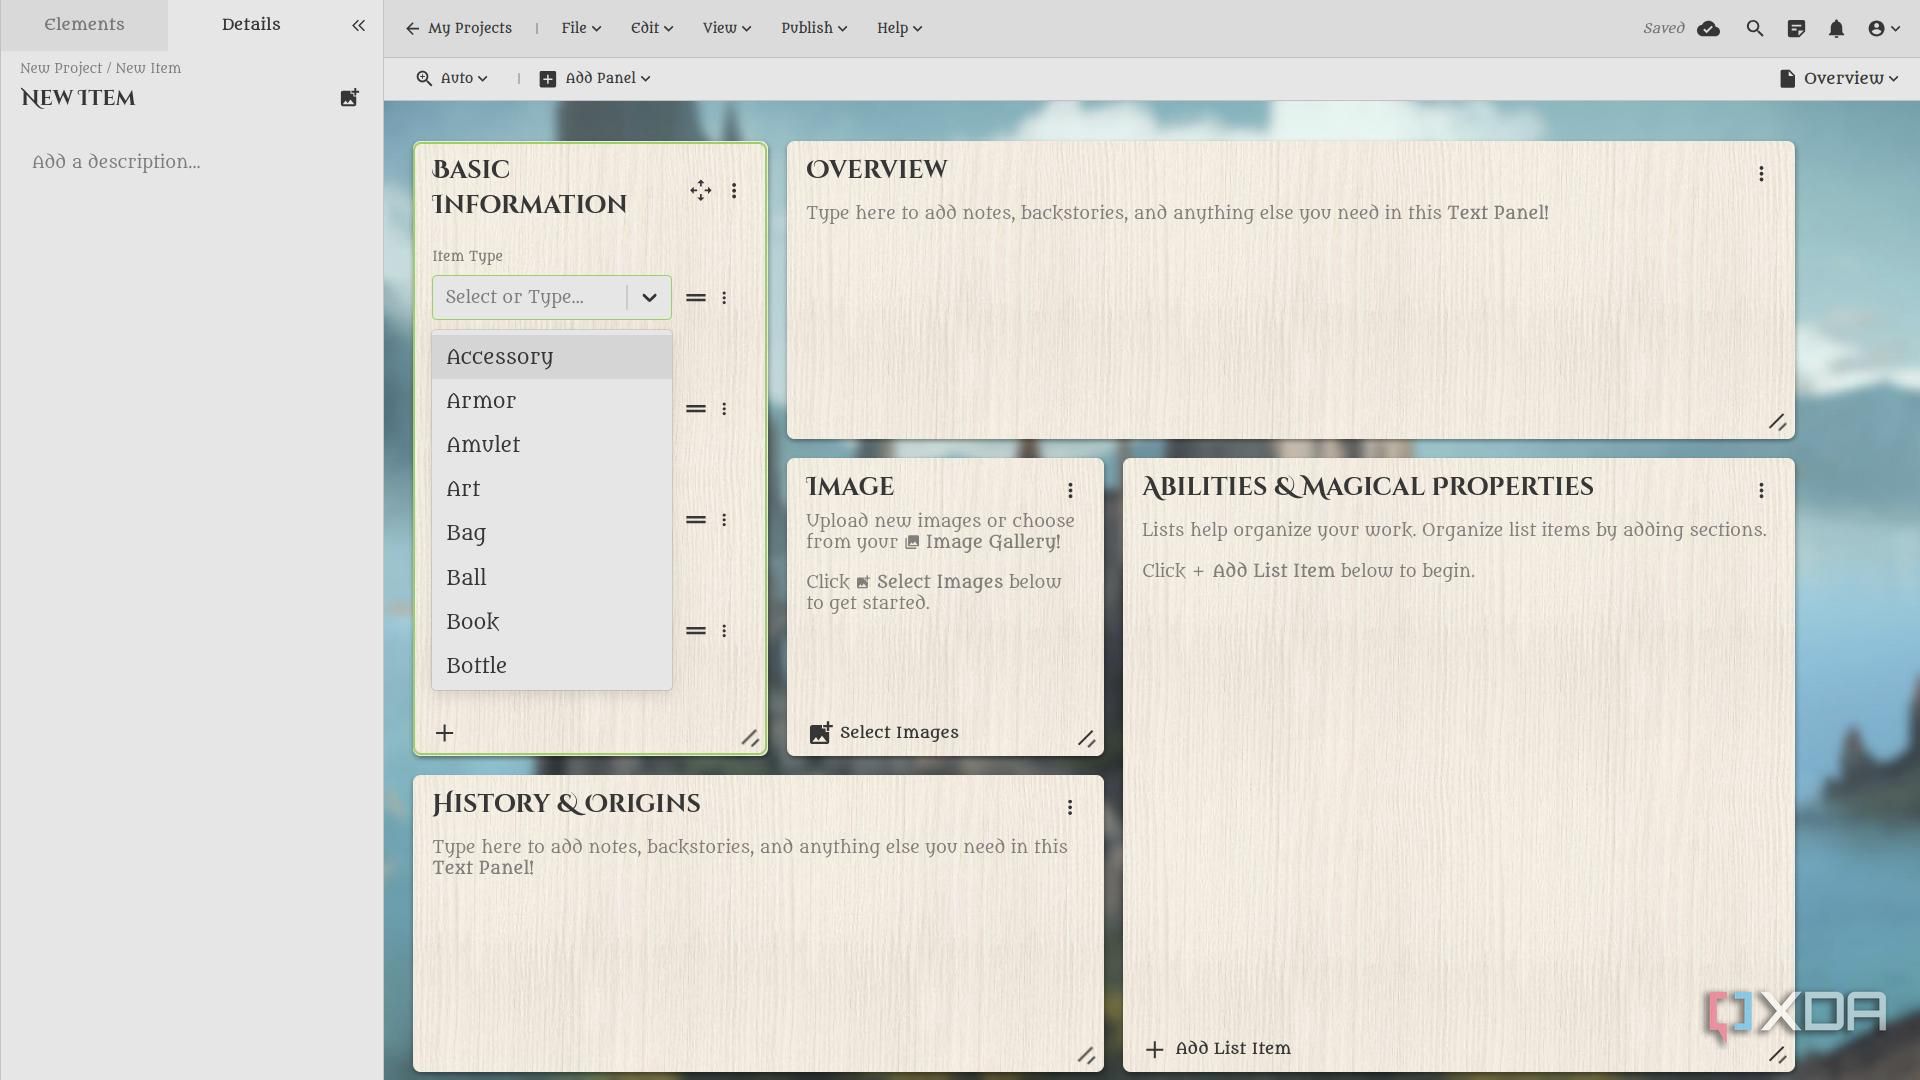Screen dimensions: 1920x1080
Task: Open the Add Panel dropdown
Action: pyautogui.click(x=595, y=78)
